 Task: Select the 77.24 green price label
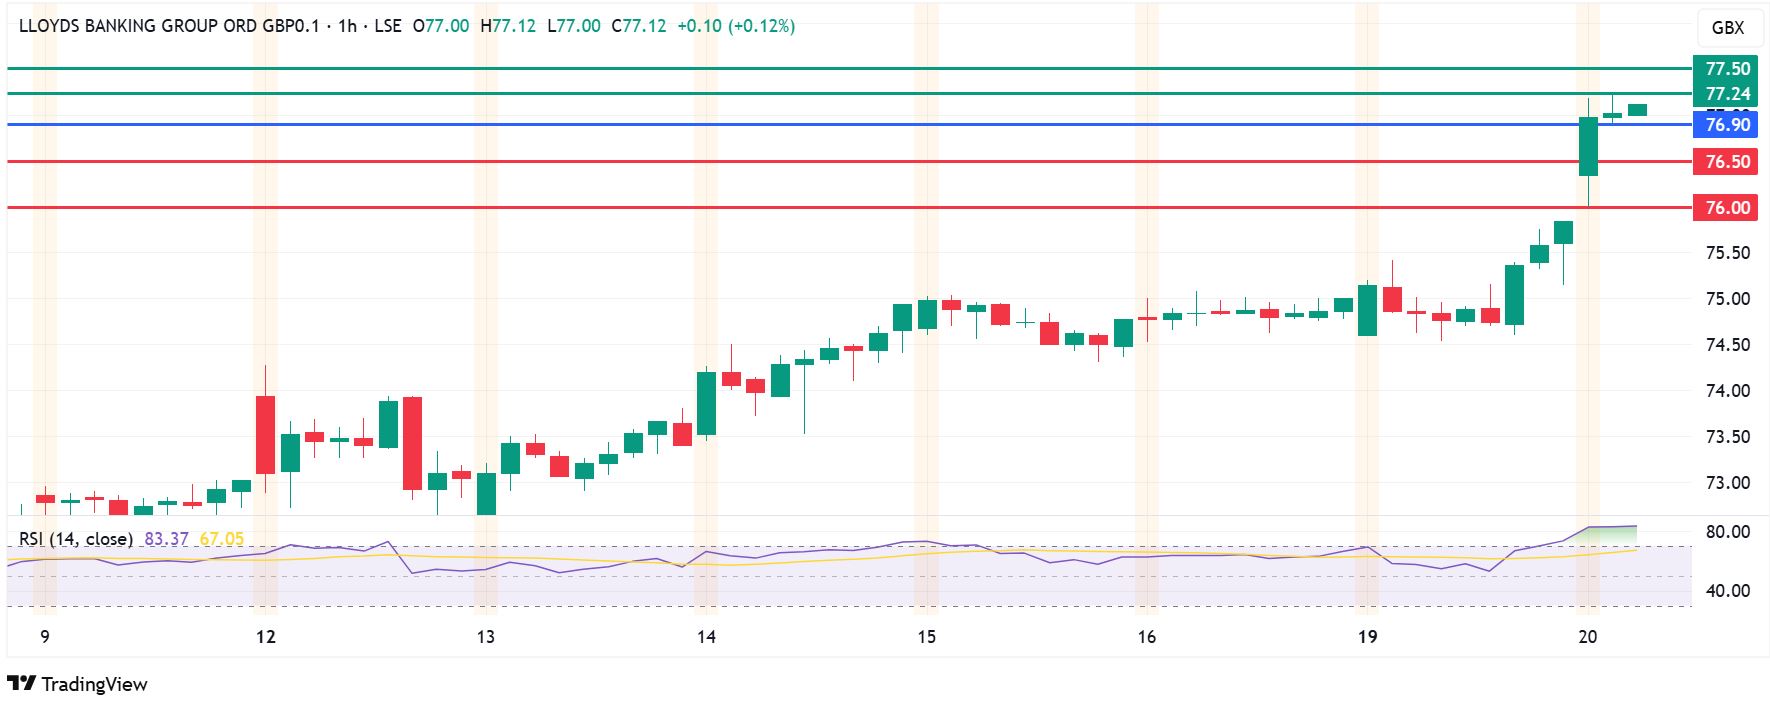1727,94
